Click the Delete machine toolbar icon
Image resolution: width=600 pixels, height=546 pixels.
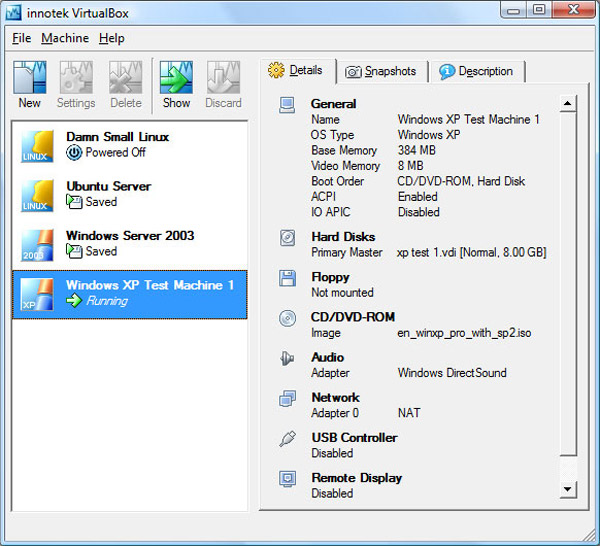click(126, 77)
